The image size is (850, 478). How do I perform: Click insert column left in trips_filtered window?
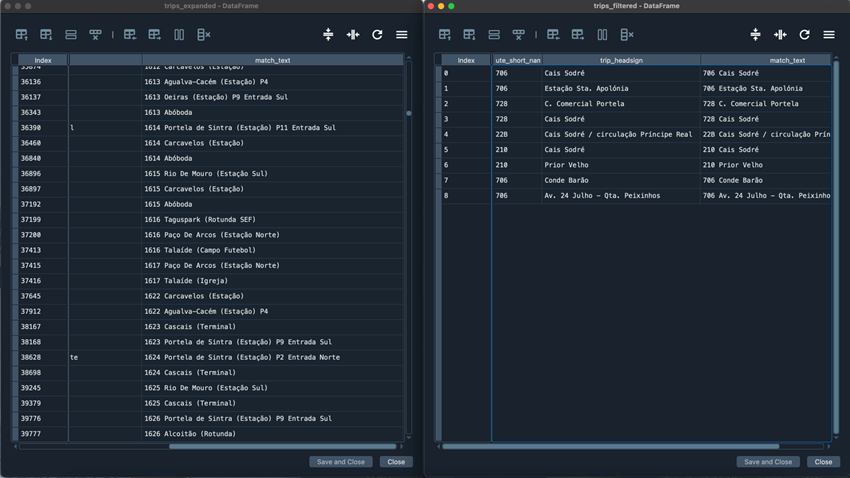(553, 35)
